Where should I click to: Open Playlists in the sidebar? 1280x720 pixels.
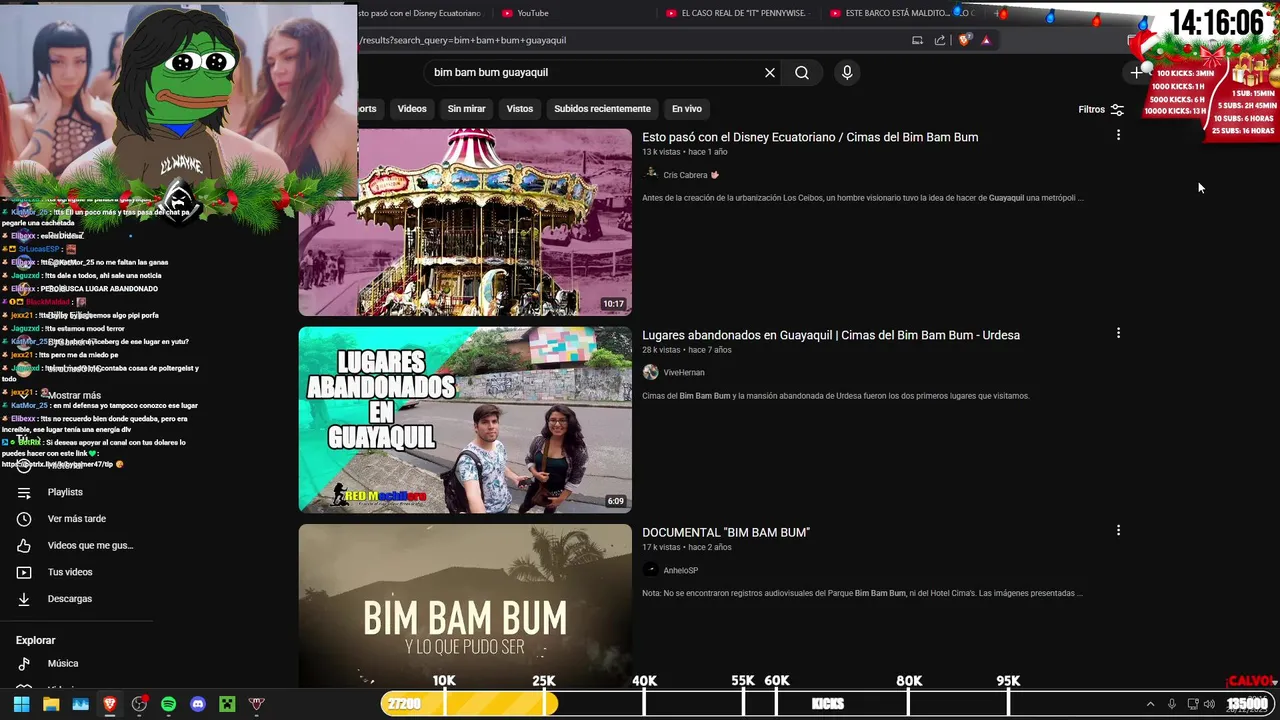65,492
